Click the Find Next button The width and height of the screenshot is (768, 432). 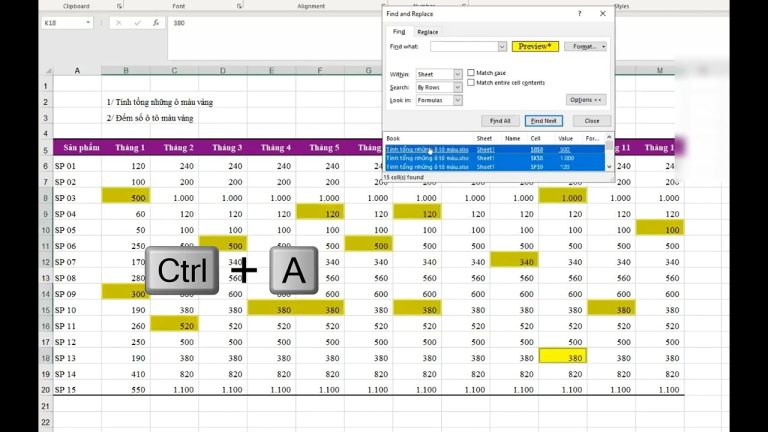coord(544,120)
